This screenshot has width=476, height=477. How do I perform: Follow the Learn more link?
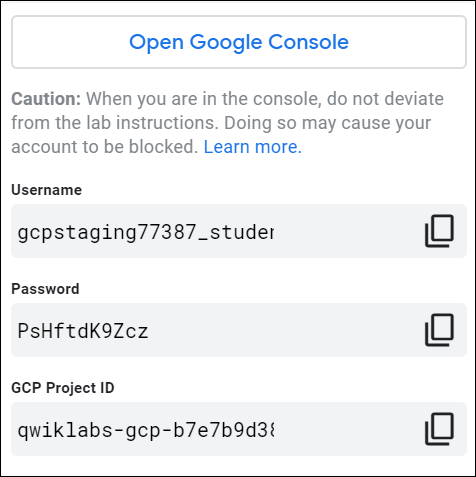pyautogui.click(x=252, y=147)
